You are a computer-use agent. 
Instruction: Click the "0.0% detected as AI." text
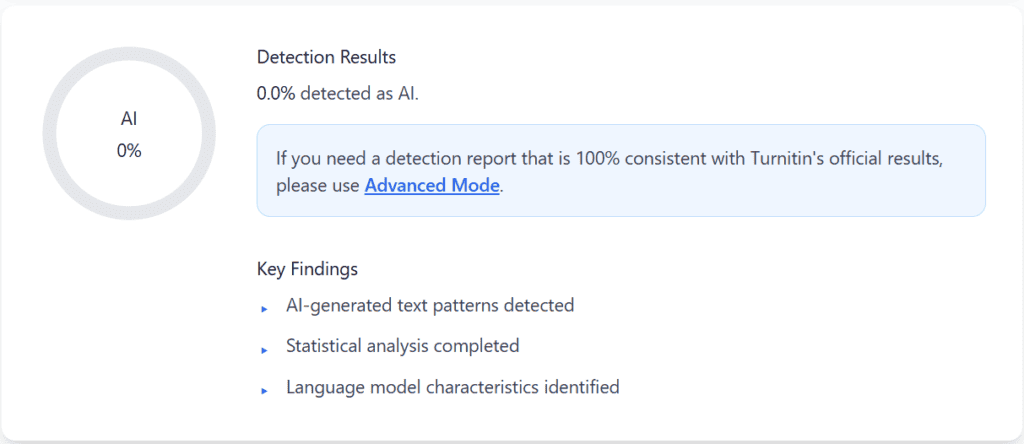point(338,94)
